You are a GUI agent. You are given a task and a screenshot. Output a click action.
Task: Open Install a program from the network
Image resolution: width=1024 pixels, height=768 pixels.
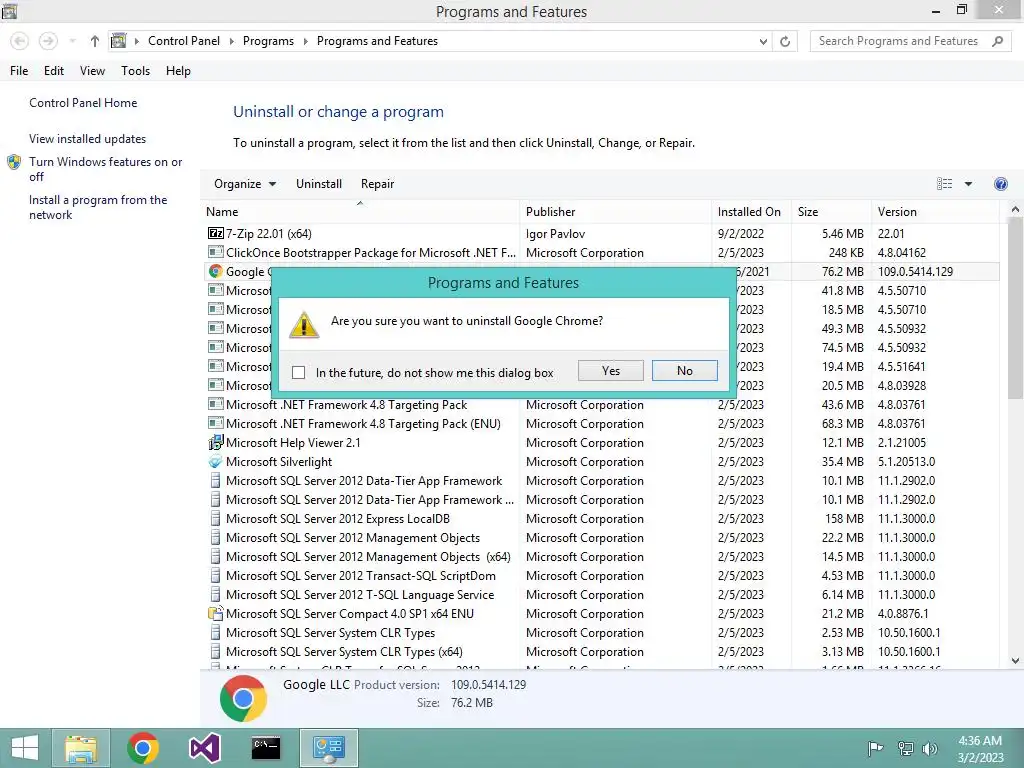(98, 207)
